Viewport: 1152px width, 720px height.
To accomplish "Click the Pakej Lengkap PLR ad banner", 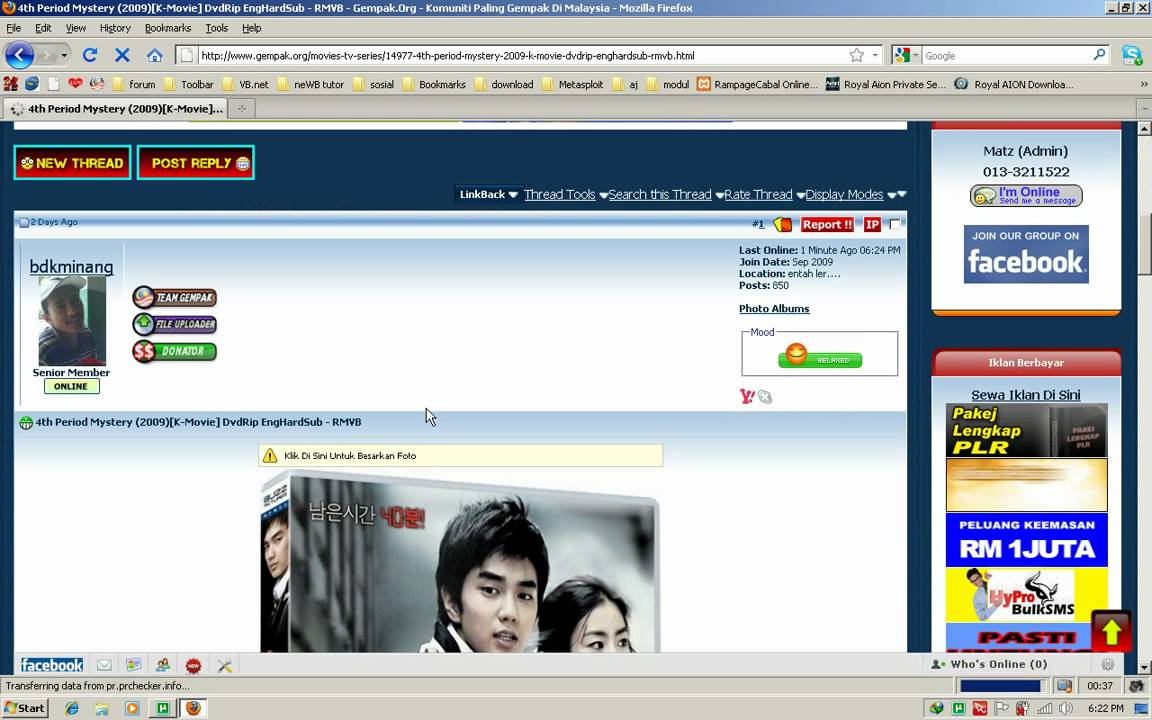I will coord(1026,431).
